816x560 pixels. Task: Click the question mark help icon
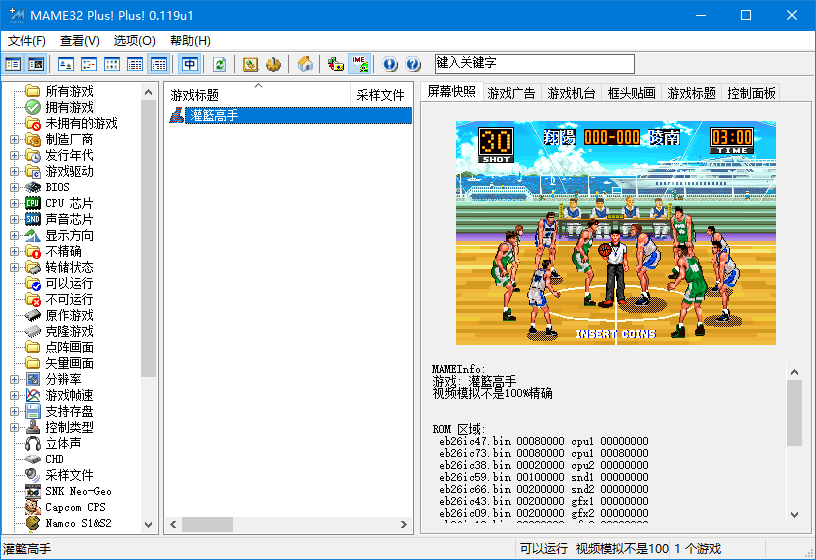pos(413,64)
